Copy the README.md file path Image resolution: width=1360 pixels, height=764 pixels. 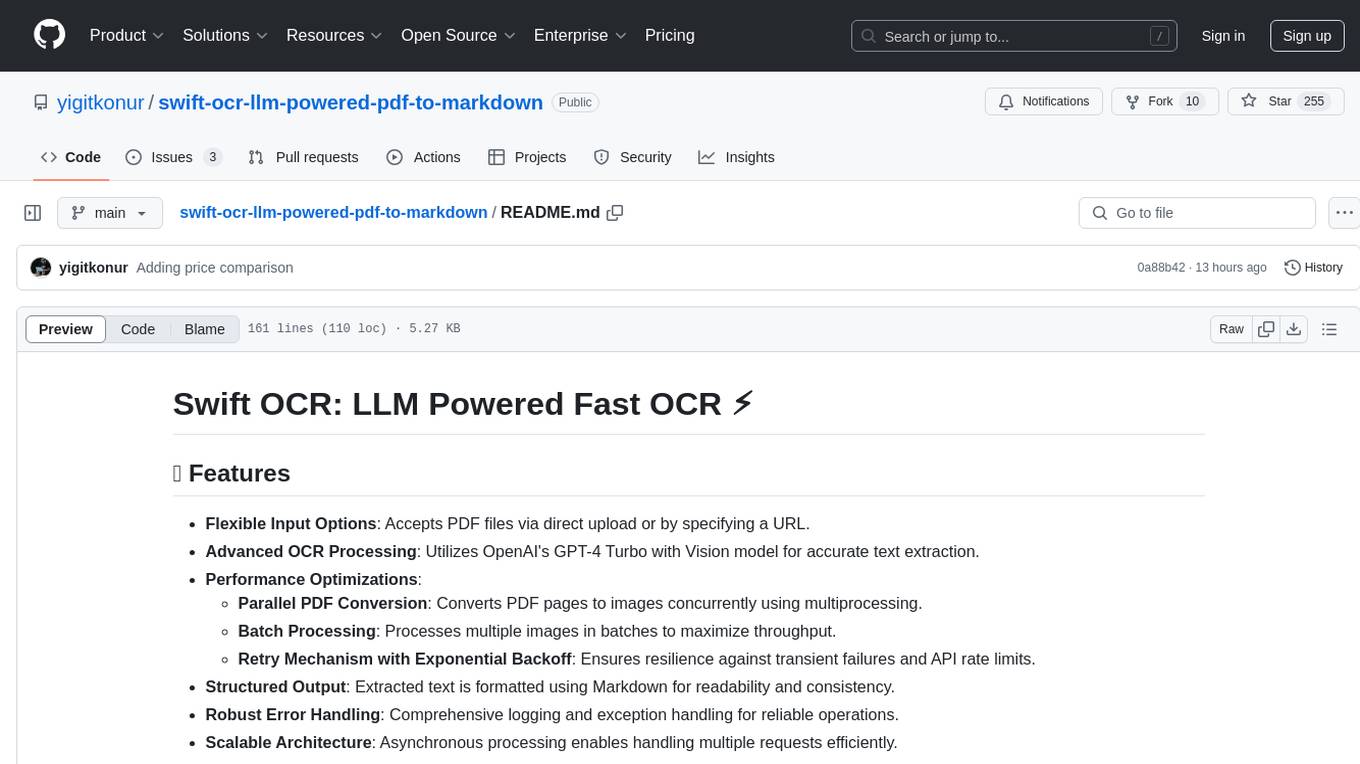coord(615,212)
